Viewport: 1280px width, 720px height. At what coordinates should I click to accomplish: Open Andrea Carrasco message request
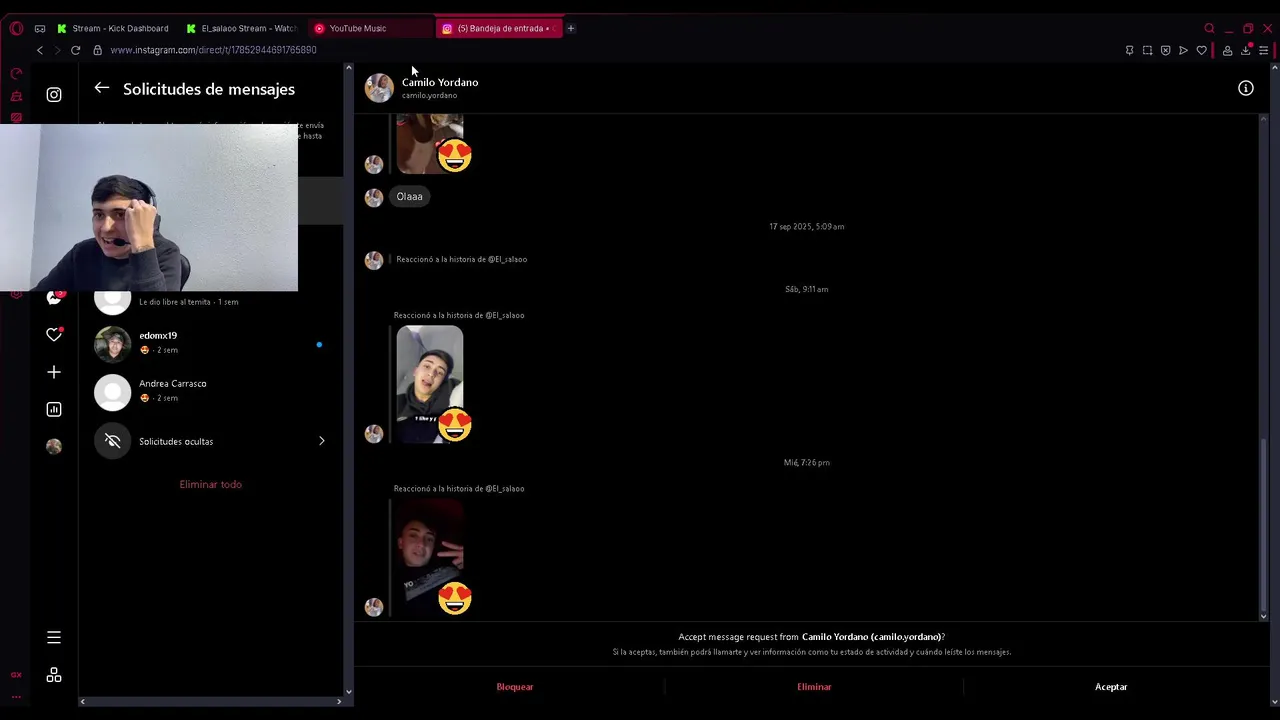(x=210, y=391)
